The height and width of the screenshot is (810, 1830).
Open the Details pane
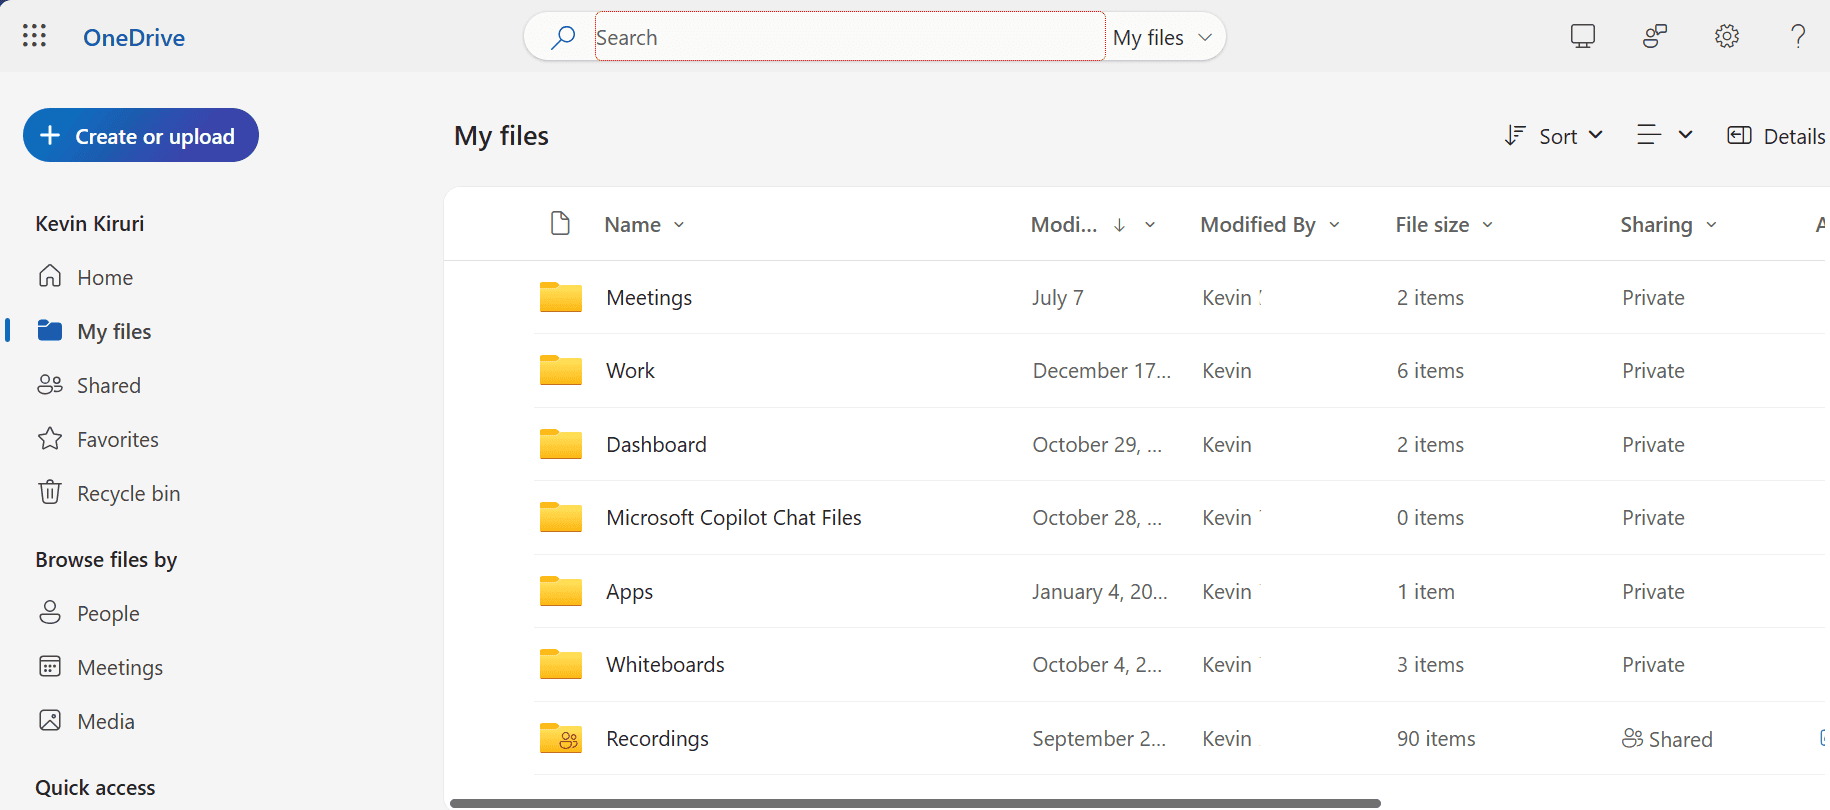coord(1776,136)
